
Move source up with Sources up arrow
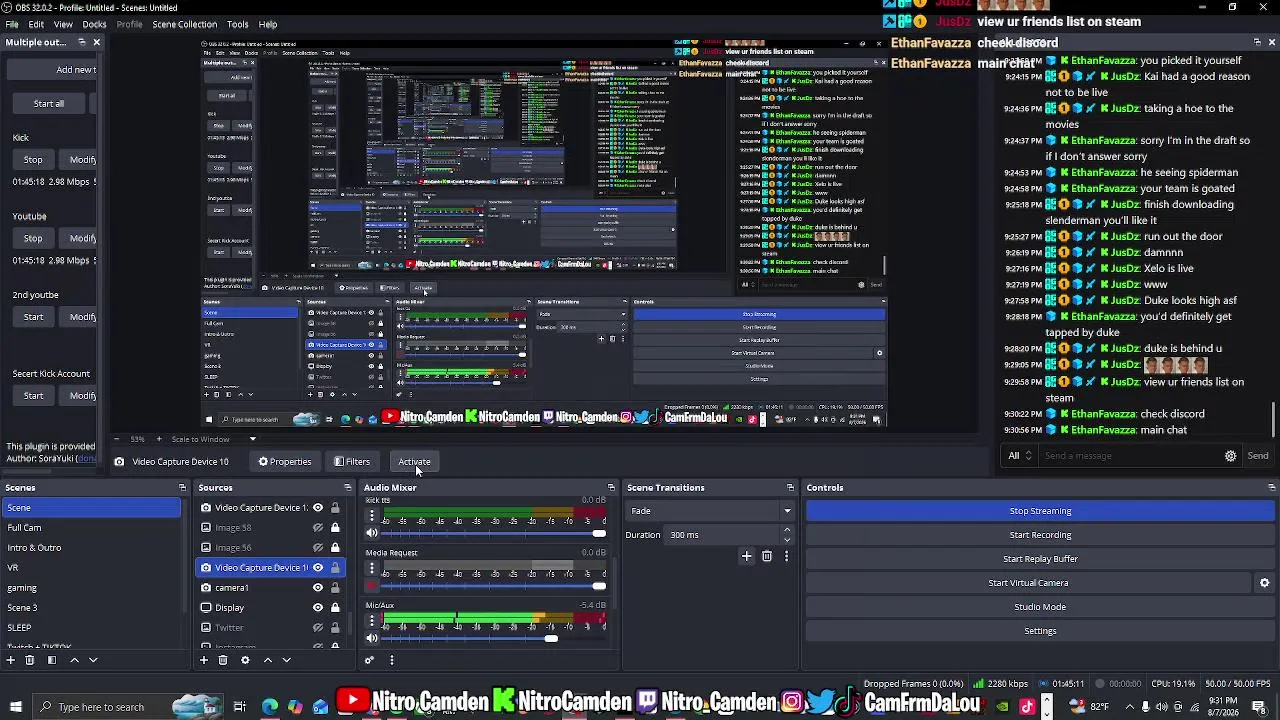267,660
